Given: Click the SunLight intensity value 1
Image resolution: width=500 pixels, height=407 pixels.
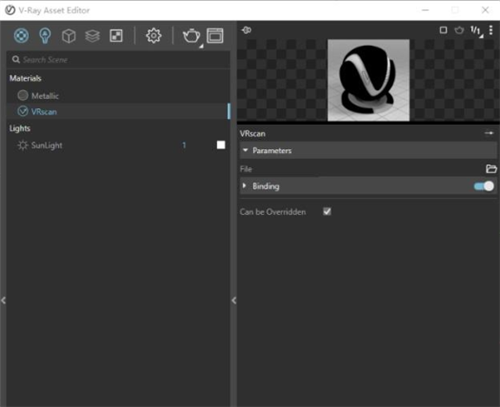Looking at the screenshot, I should [184, 145].
